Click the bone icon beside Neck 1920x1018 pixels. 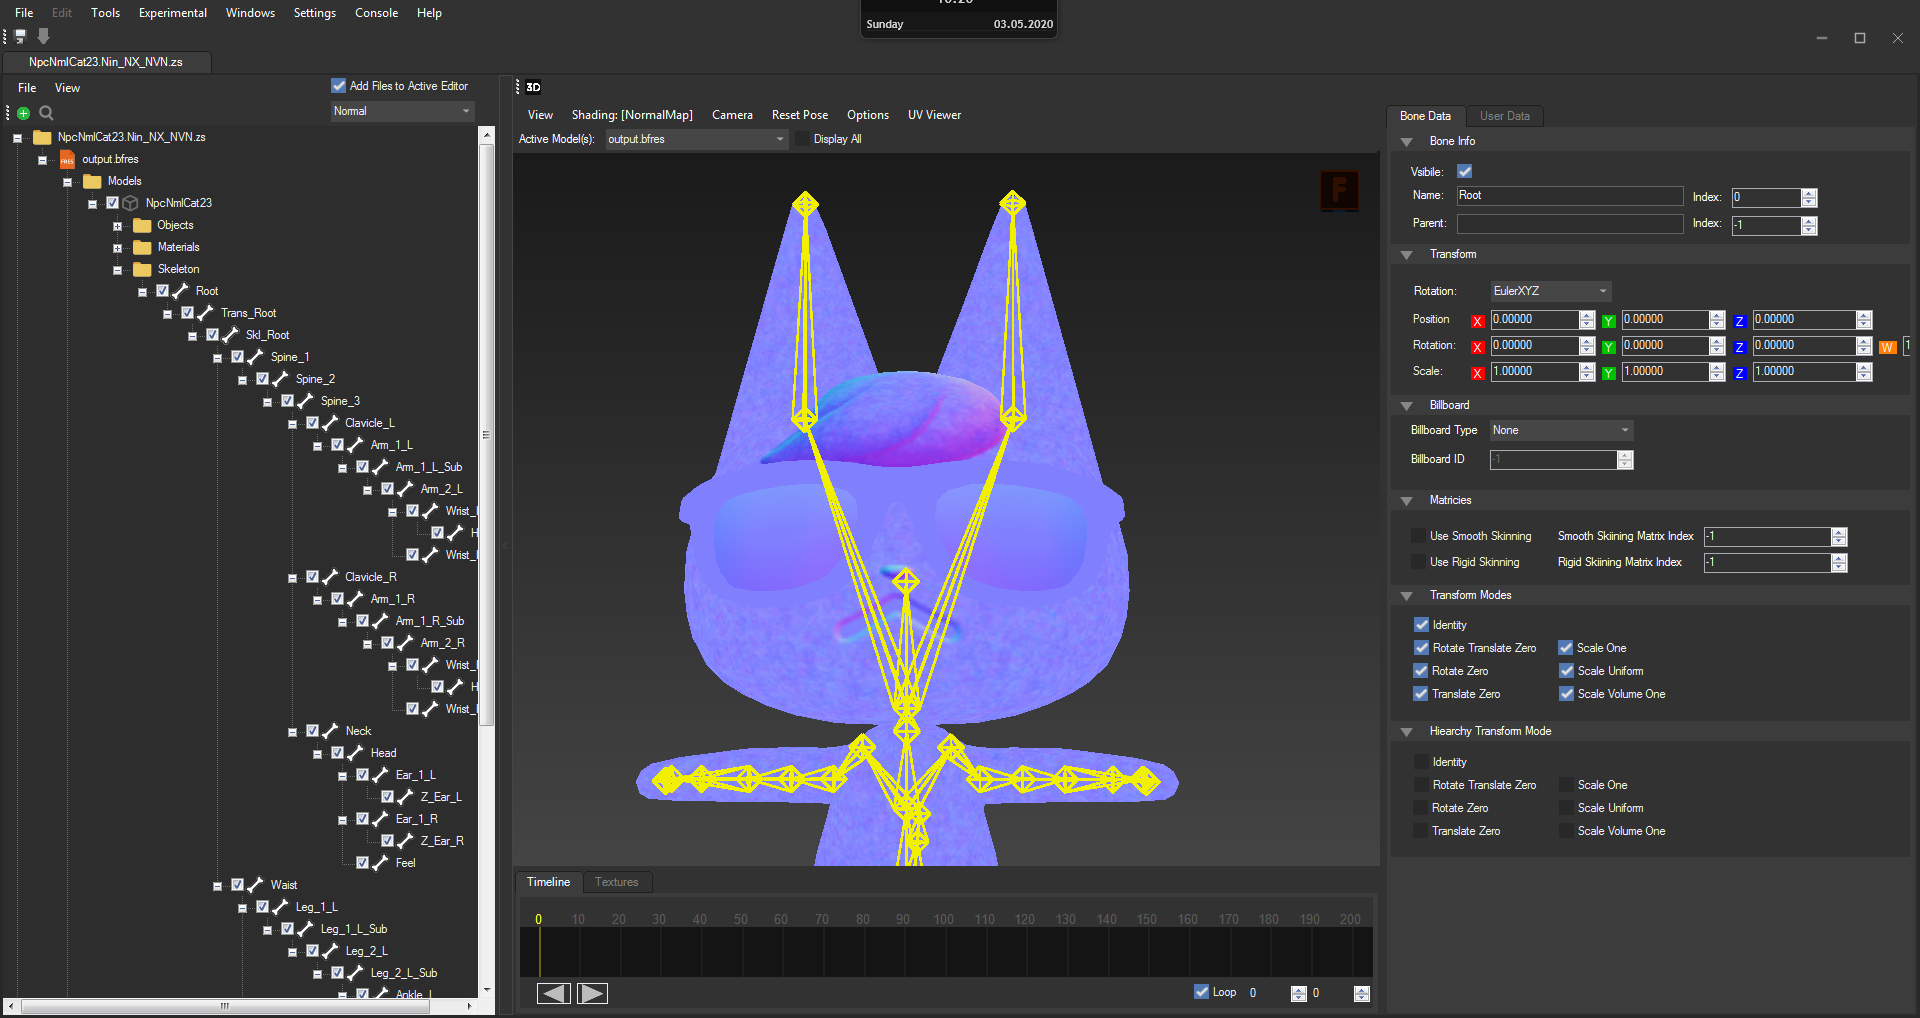(x=330, y=731)
